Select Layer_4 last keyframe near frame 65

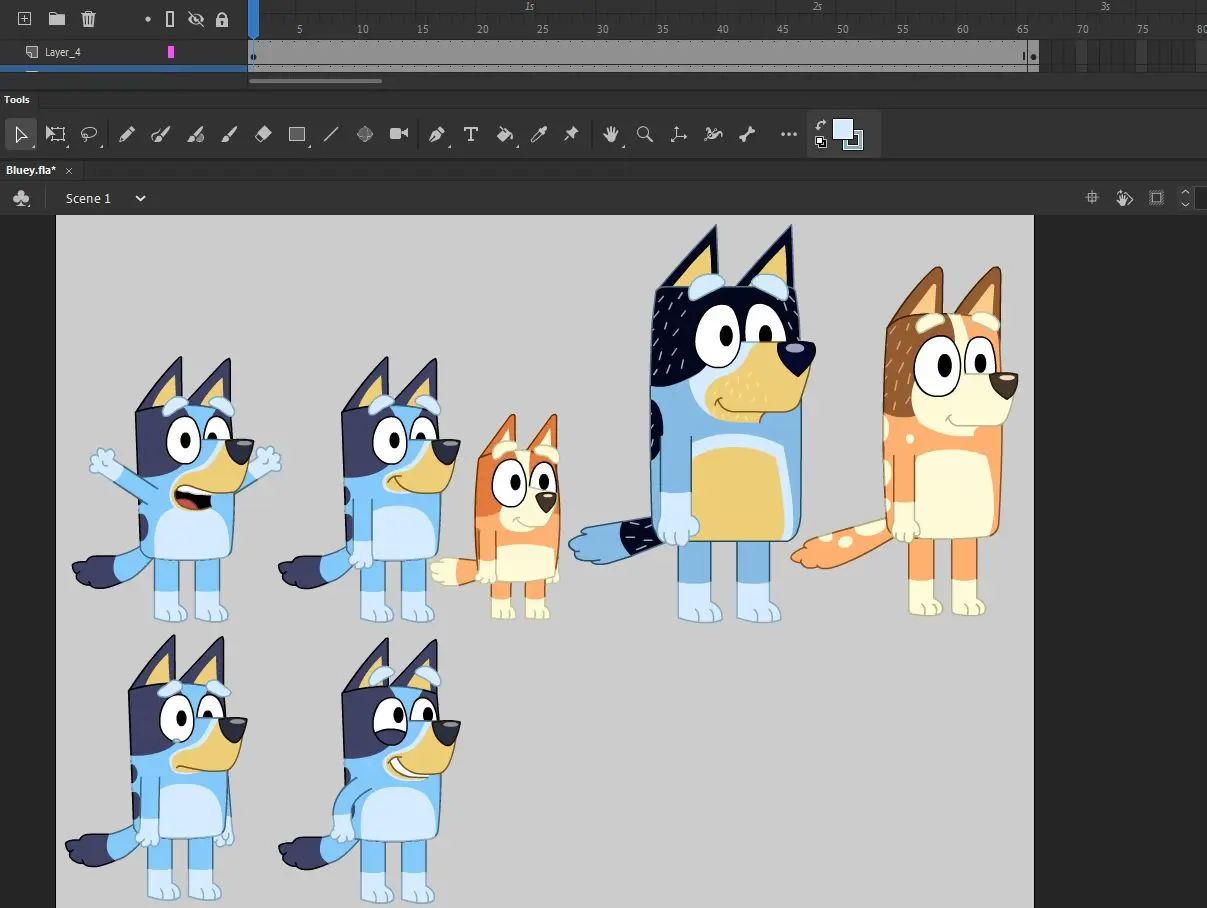click(x=1033, y=56)
